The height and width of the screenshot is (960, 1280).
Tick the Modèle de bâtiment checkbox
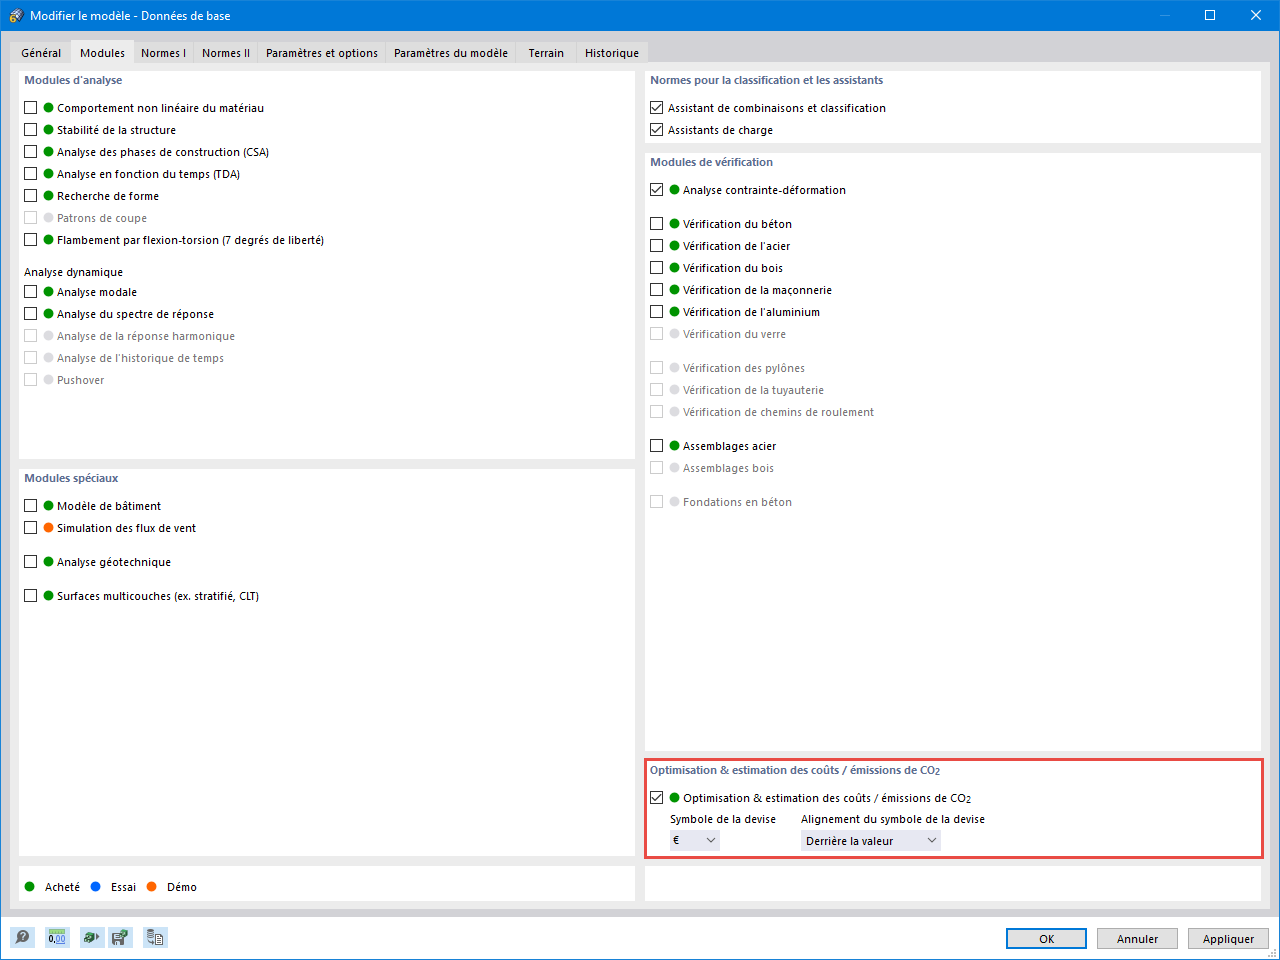pyautogui.click(x=31, y=505)
